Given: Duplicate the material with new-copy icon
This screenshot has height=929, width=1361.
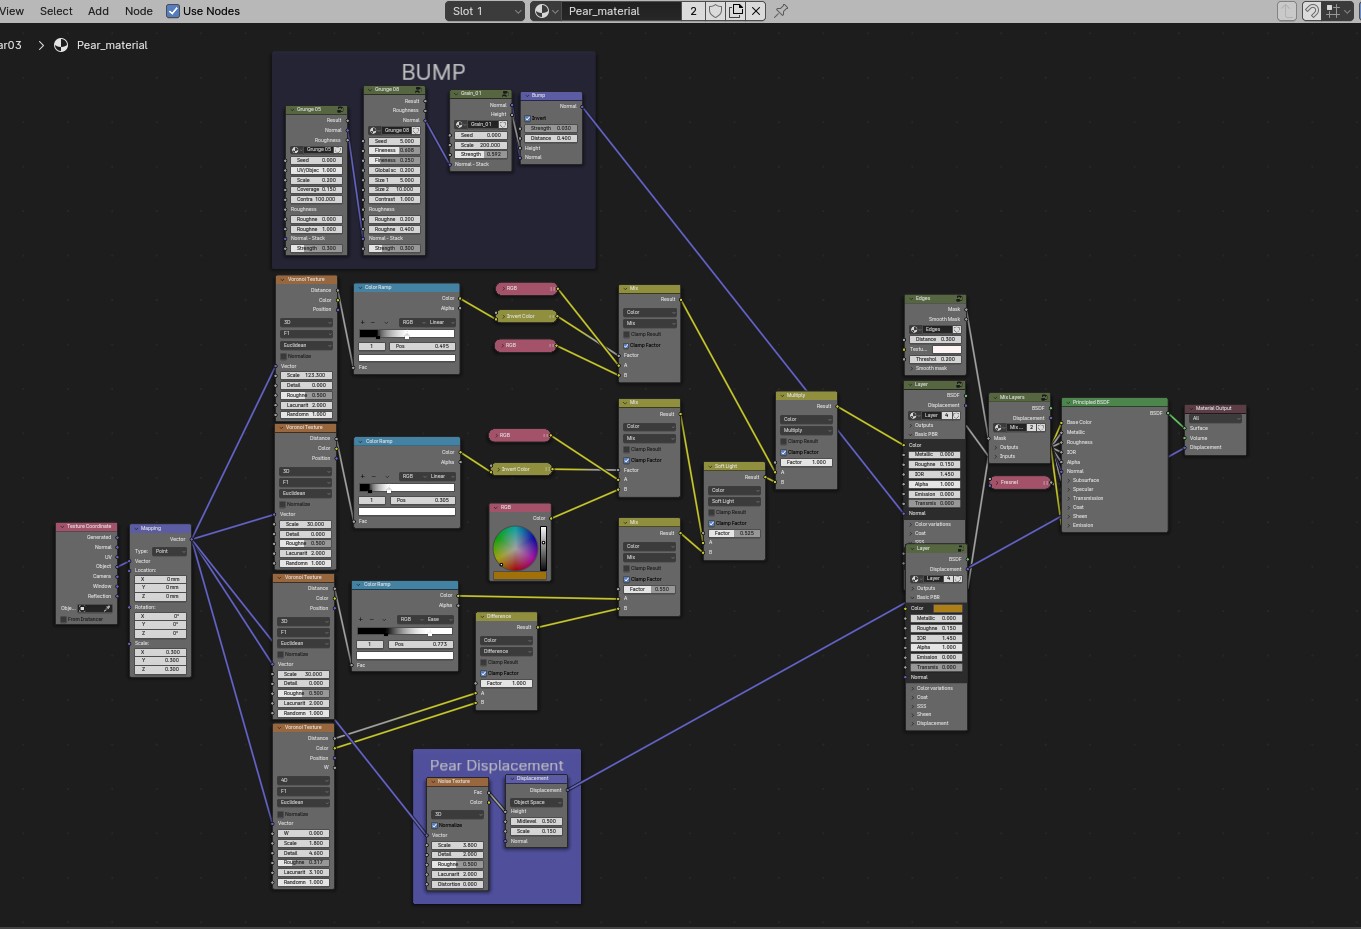Looking at the screenshot, I should pyautogui.click(x=736, y=11).
